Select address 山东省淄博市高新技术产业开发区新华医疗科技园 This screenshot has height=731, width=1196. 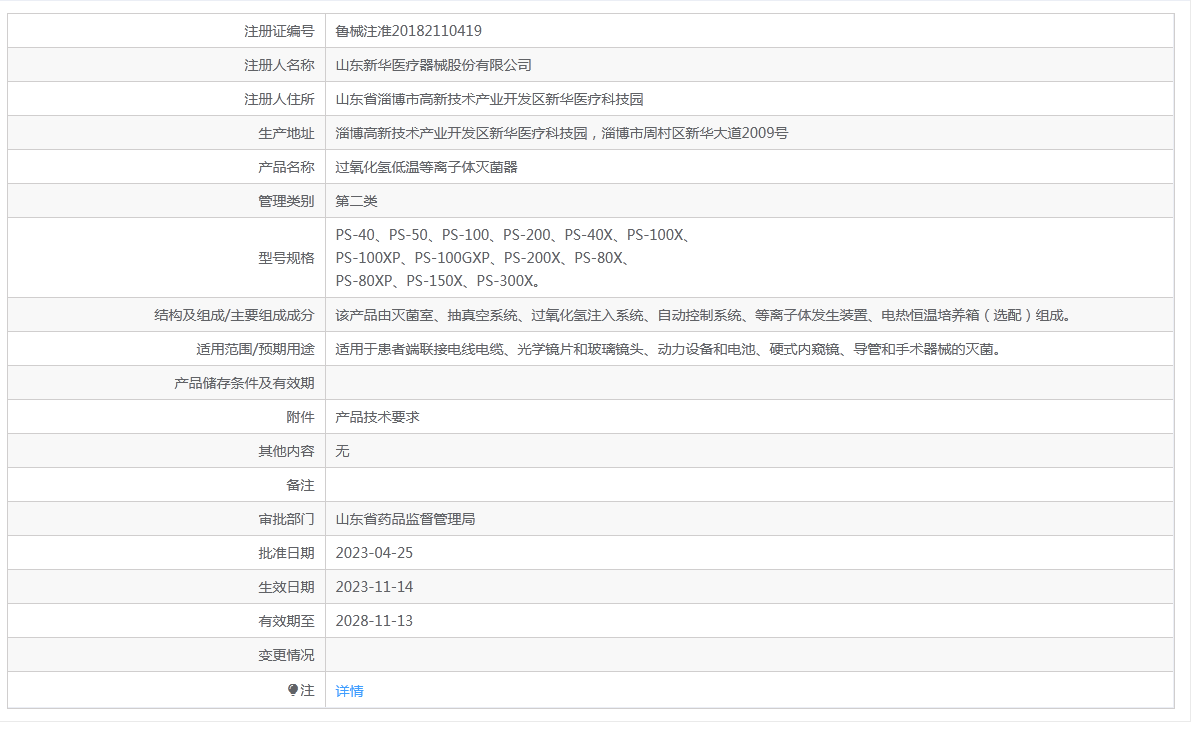click(x=490, y=99)
